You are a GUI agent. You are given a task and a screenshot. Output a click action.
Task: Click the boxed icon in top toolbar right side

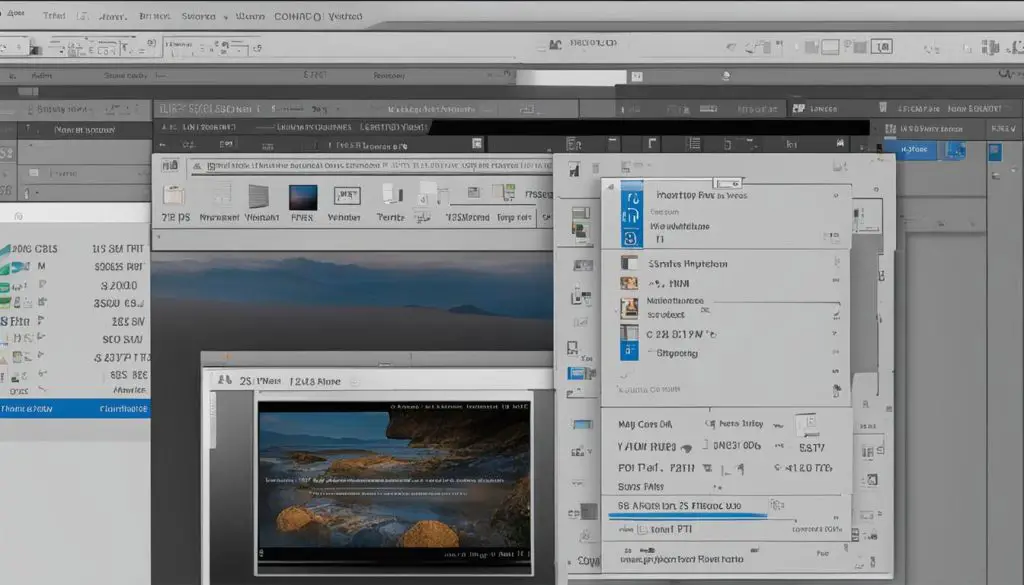coord(882,47)
